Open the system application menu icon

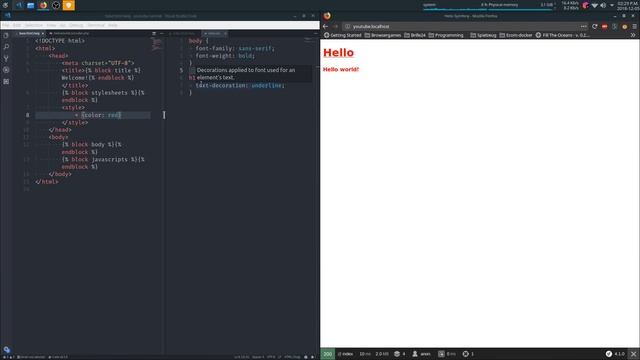(5, 5)
